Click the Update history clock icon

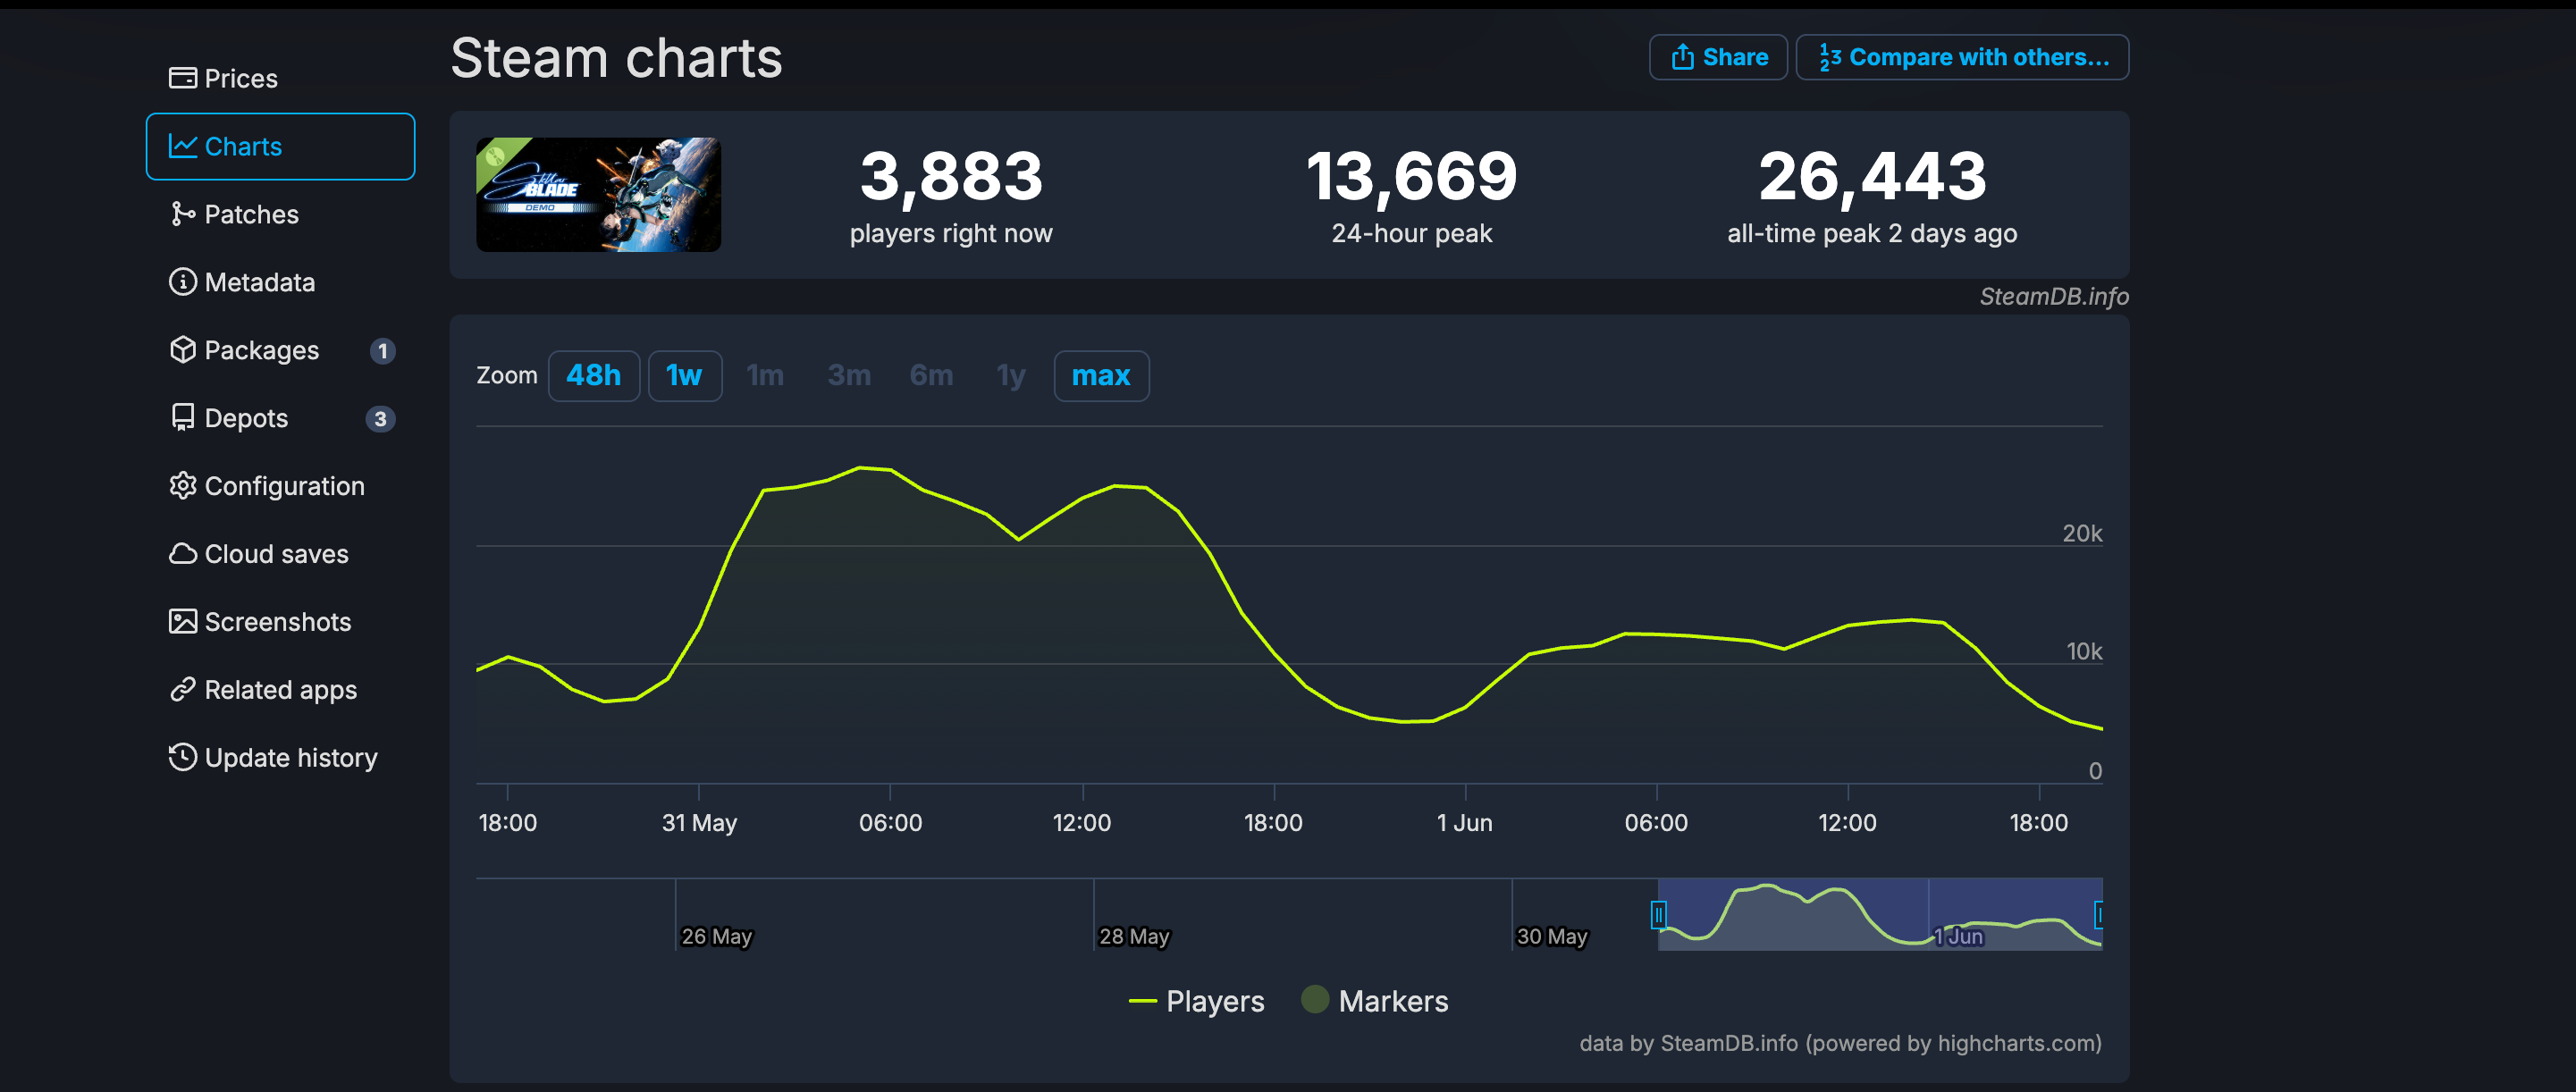click(x=183, y=758)
